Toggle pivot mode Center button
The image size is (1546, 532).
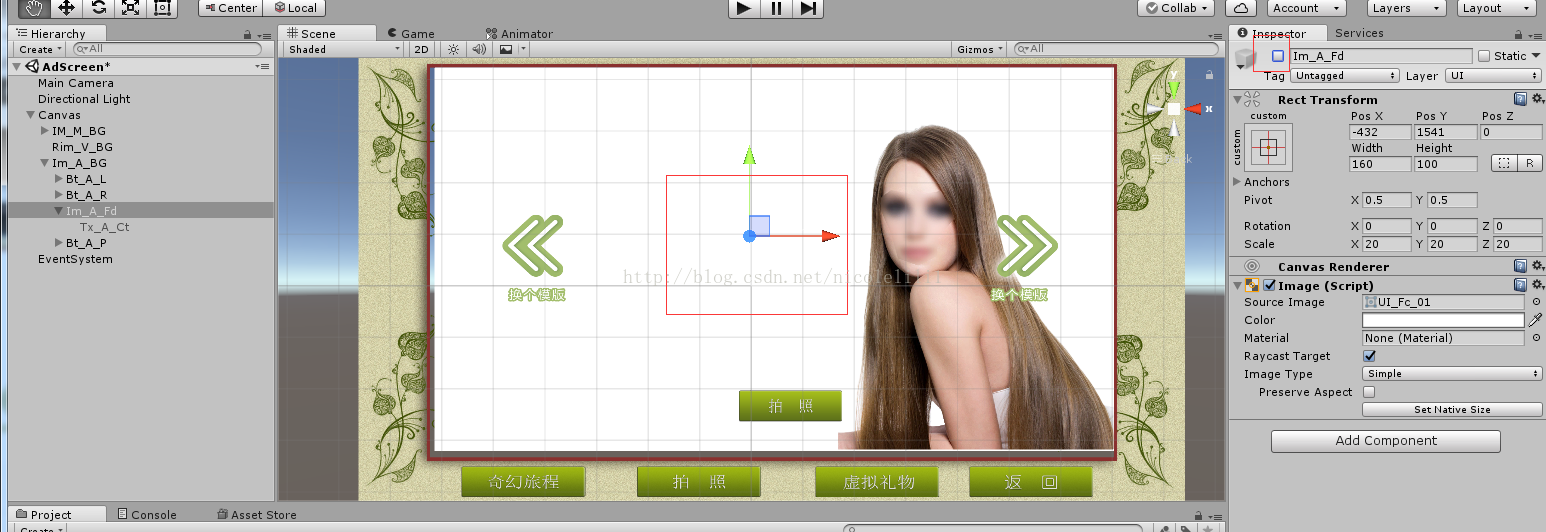point(229,8)
